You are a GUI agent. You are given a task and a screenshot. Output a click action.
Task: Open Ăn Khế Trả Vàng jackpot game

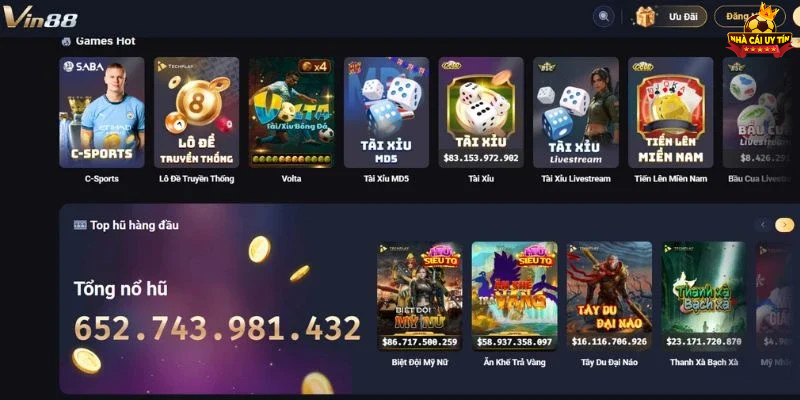click(514, 296)
